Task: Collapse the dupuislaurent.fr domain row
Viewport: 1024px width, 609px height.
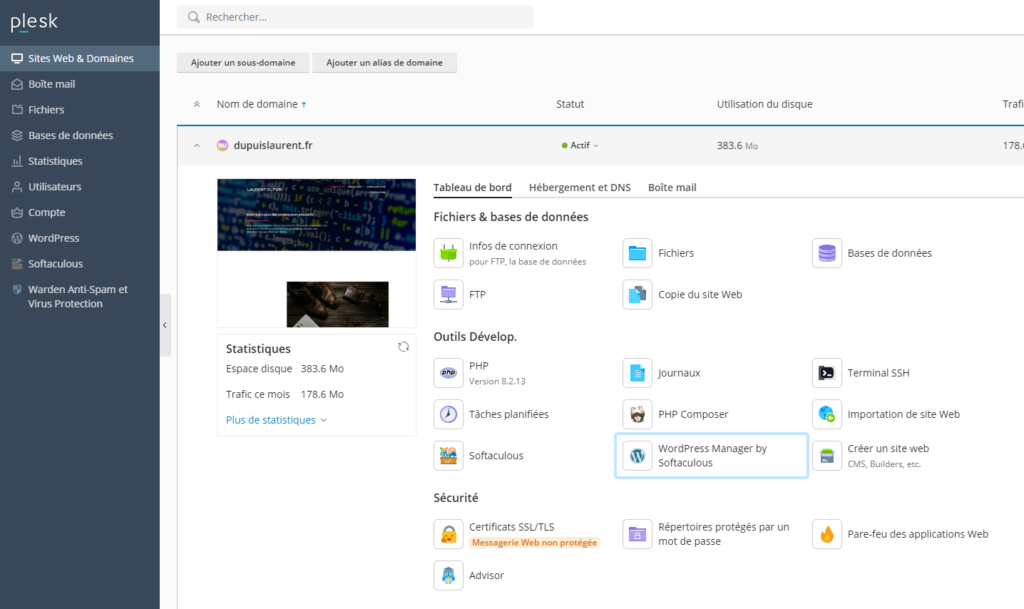Action: click(196, 146)
